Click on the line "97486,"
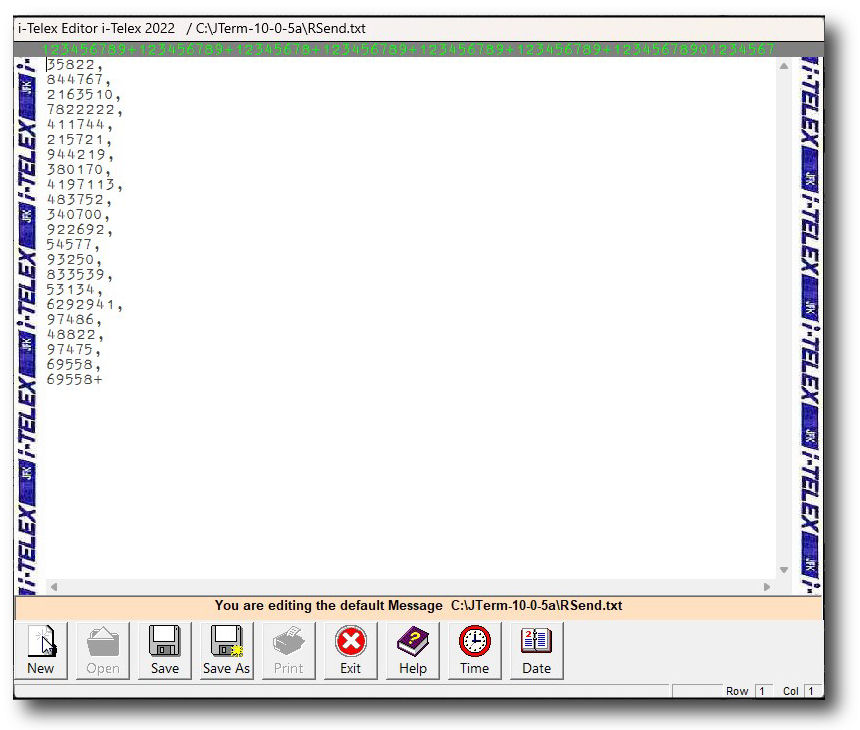Viewport: 860px width, 730px height. 74,320
